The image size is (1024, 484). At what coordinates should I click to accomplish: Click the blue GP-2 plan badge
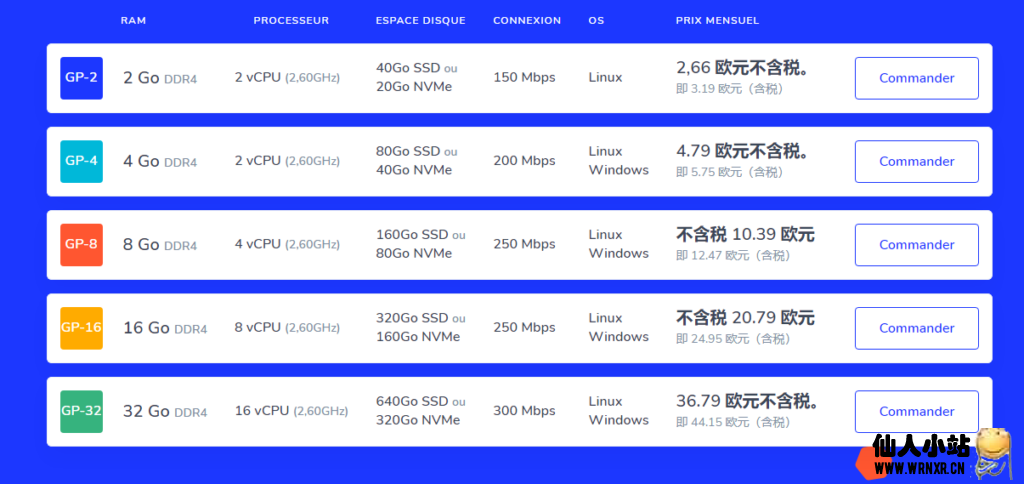click(x=81, y=78)
